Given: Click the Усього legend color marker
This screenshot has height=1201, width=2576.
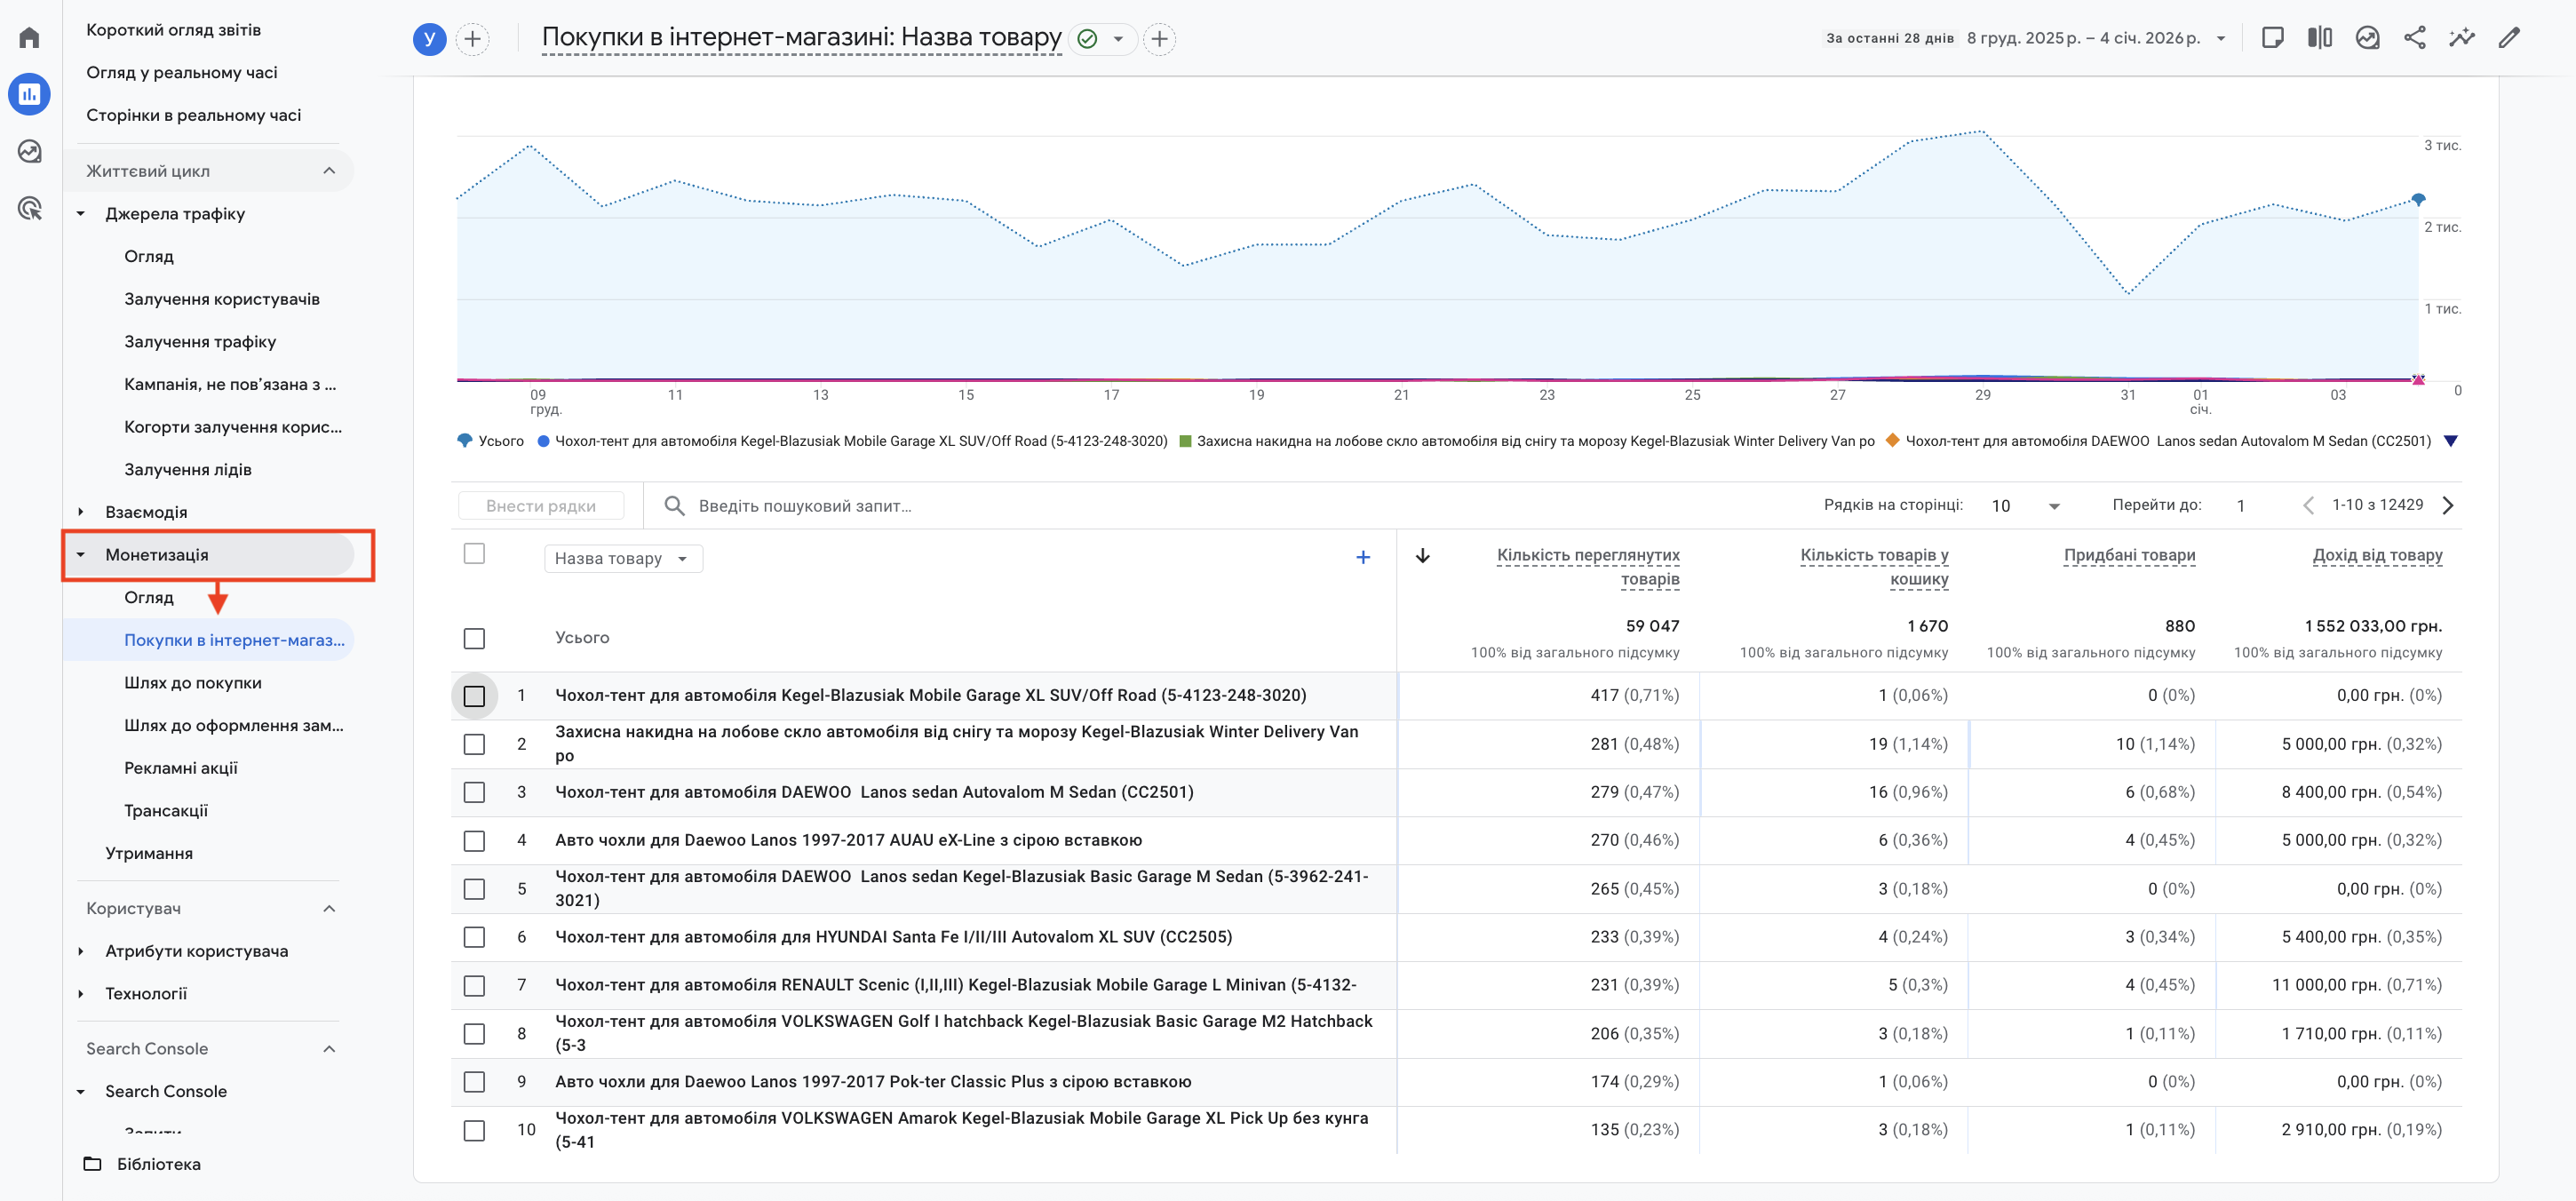Looking at the screenshot, I should (x=464, y=441).
